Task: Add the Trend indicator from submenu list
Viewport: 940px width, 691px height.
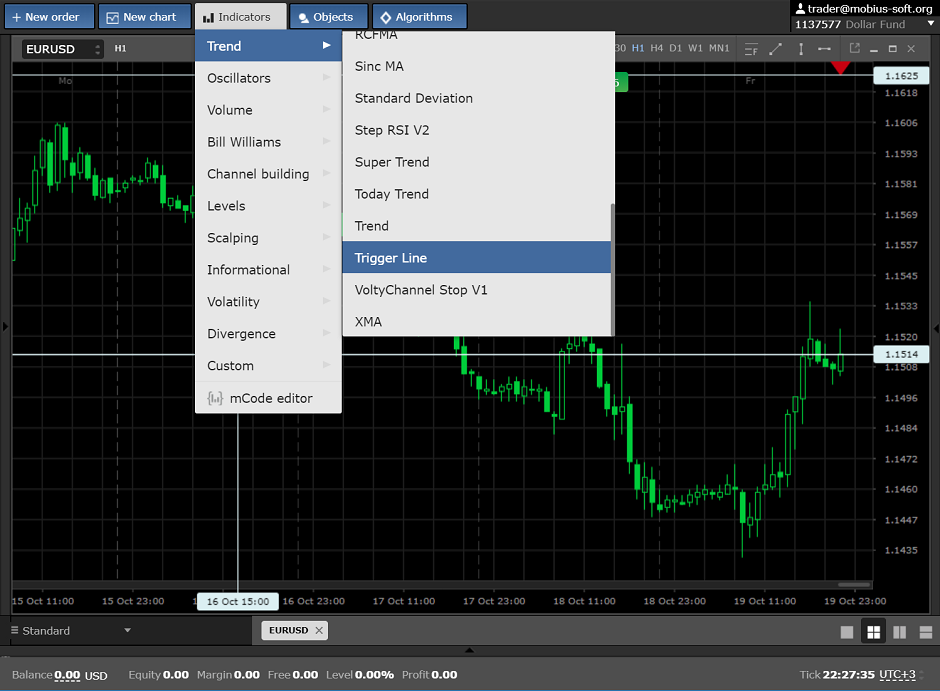Action: [477, 226]
